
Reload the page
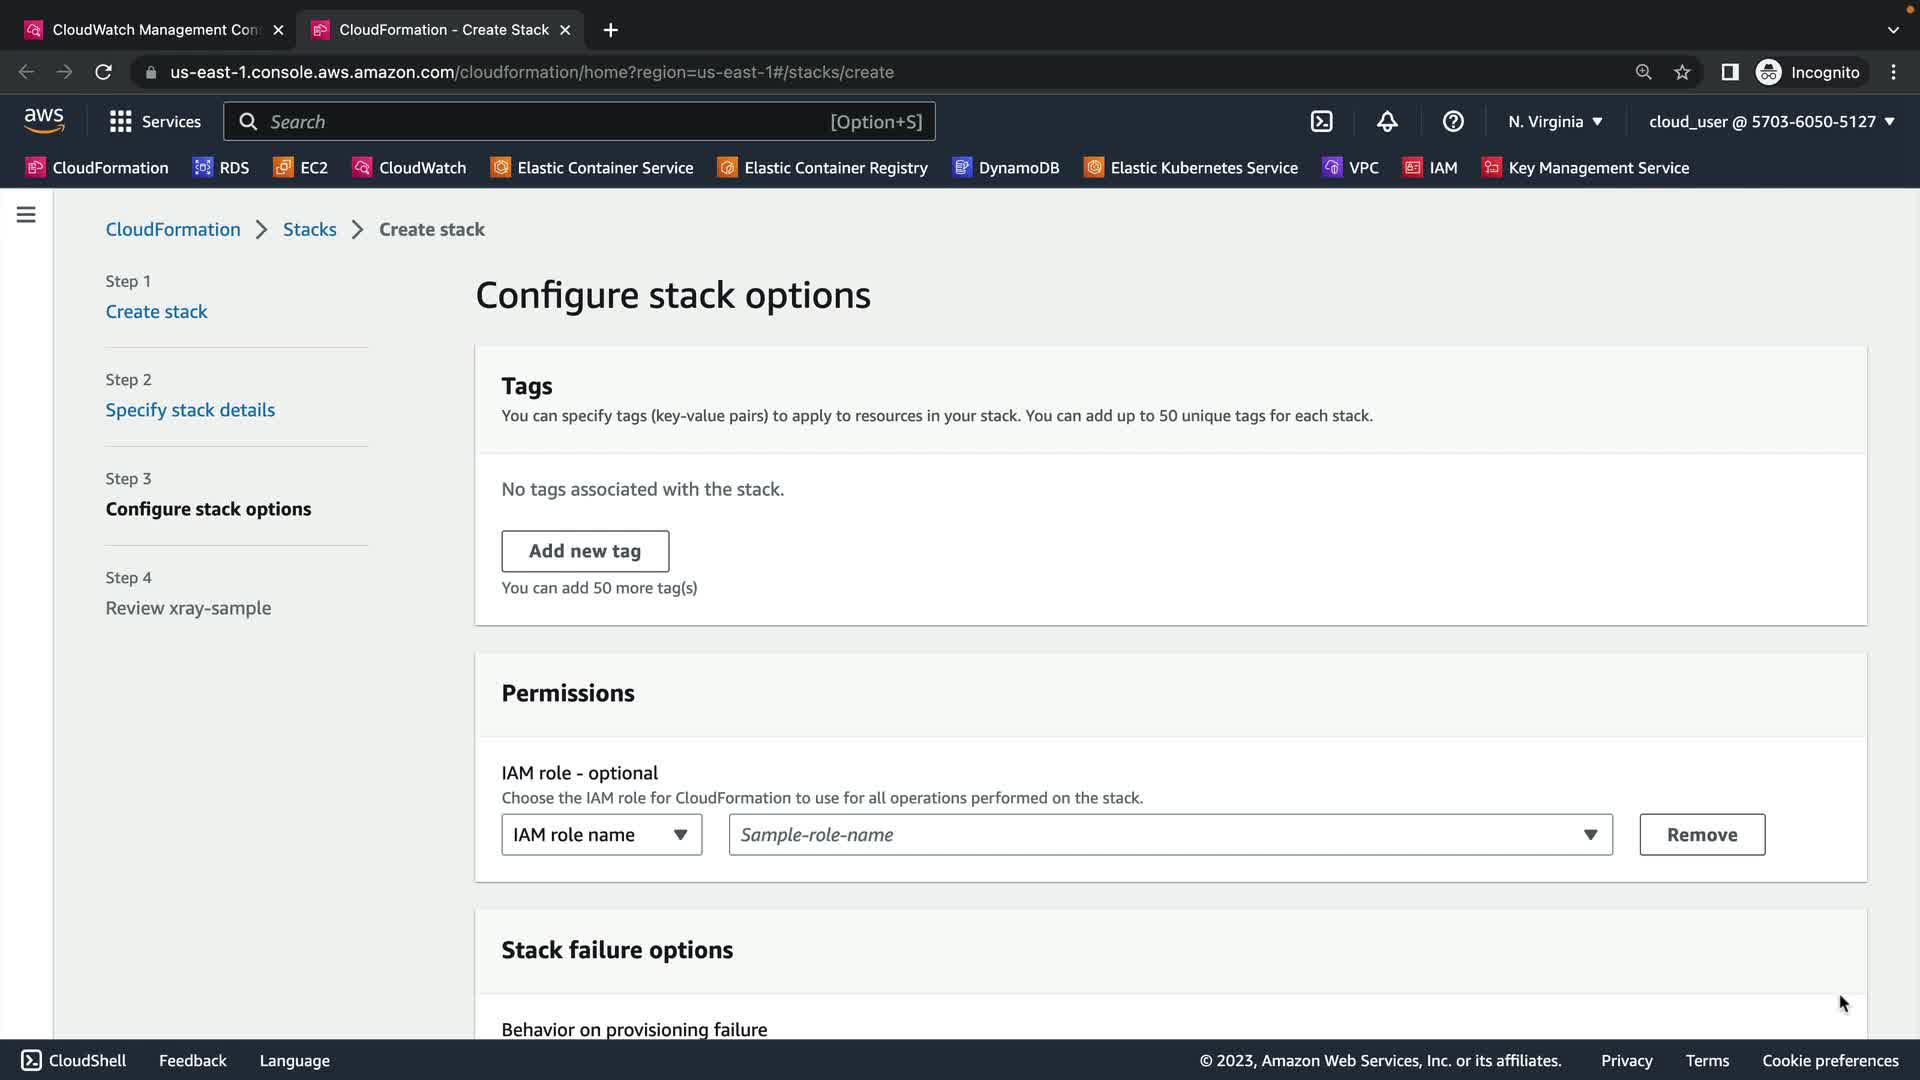click(x=103, y=72)
